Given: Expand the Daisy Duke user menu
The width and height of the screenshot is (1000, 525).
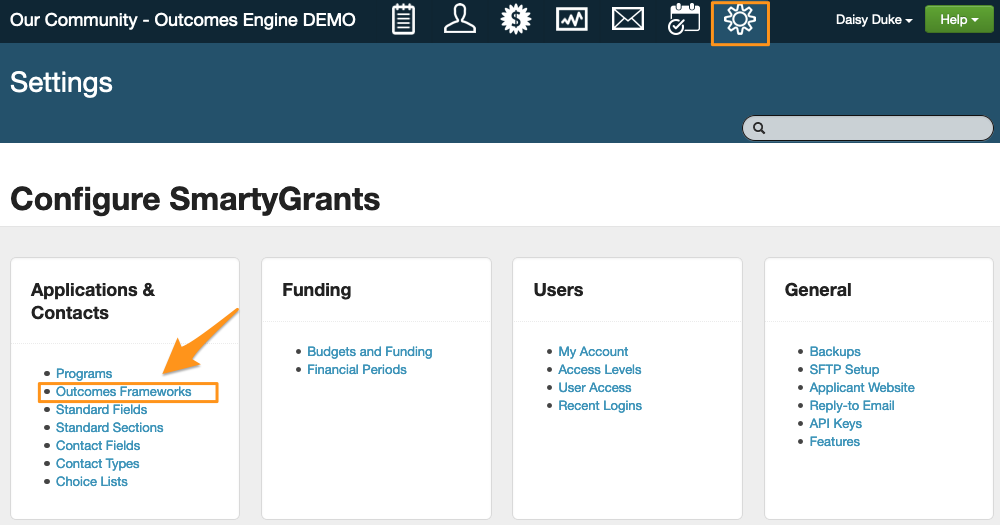Looking at the screenshot, I should [x=873, y=20].
